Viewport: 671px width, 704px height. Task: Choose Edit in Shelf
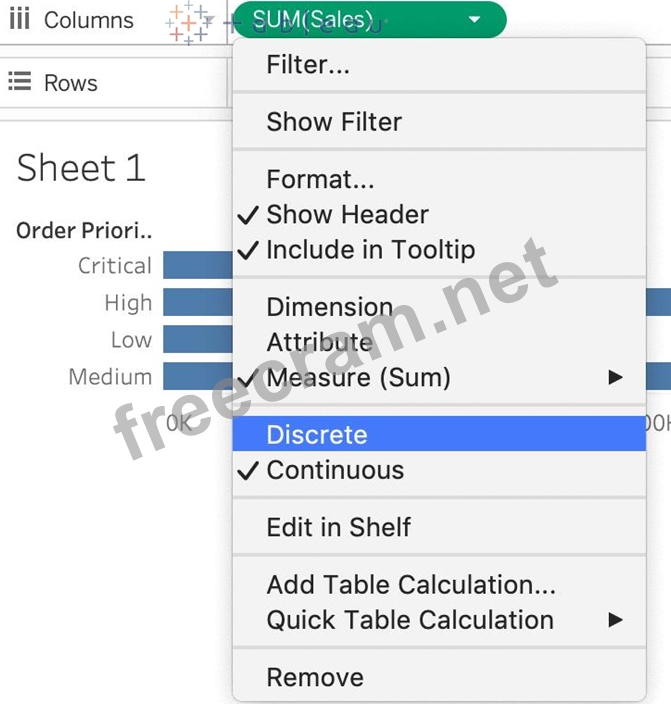coord(338,527)
